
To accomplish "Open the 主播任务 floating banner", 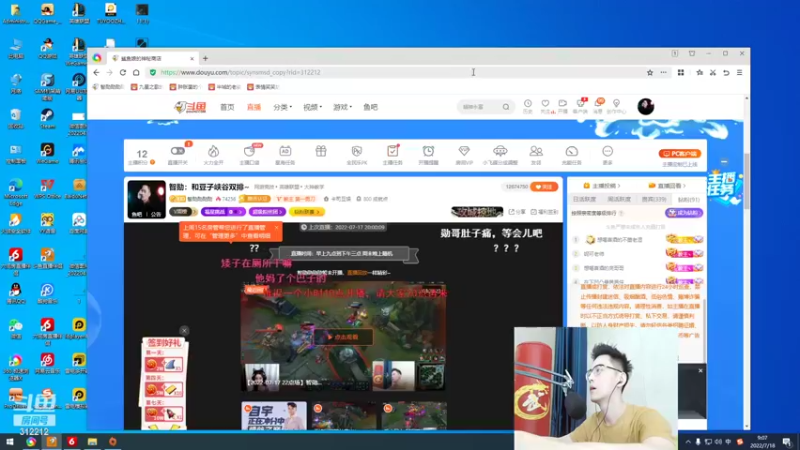I will 723,187.
